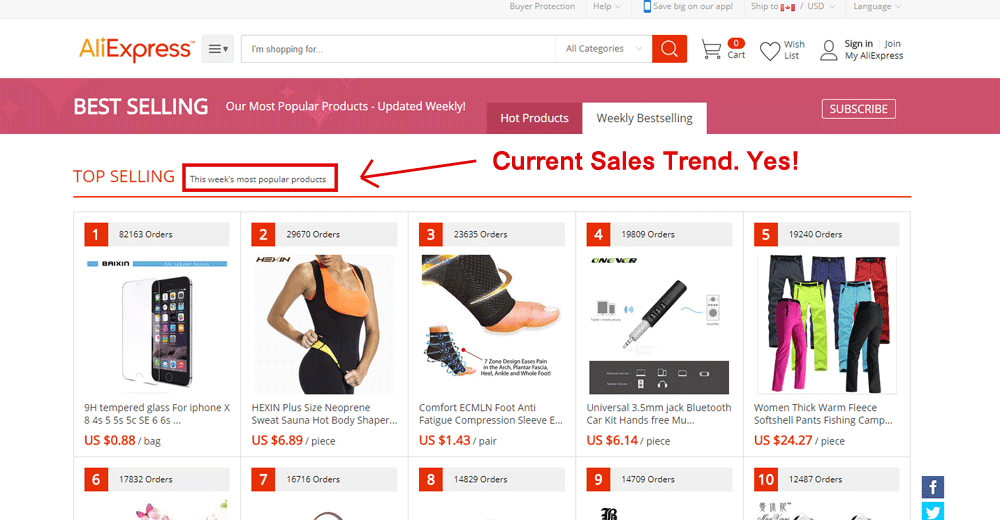1000x520 pixels.
Task: Click the "19809 Orders" label
Action: pyautogui.click(x=648, y=234)
